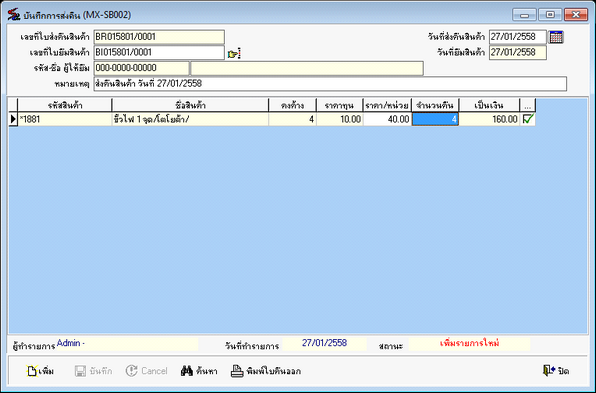Click the borrower code field 000-0000-00000
The image size is (596, 393).
pyautogui.click(x=141, y=68)
